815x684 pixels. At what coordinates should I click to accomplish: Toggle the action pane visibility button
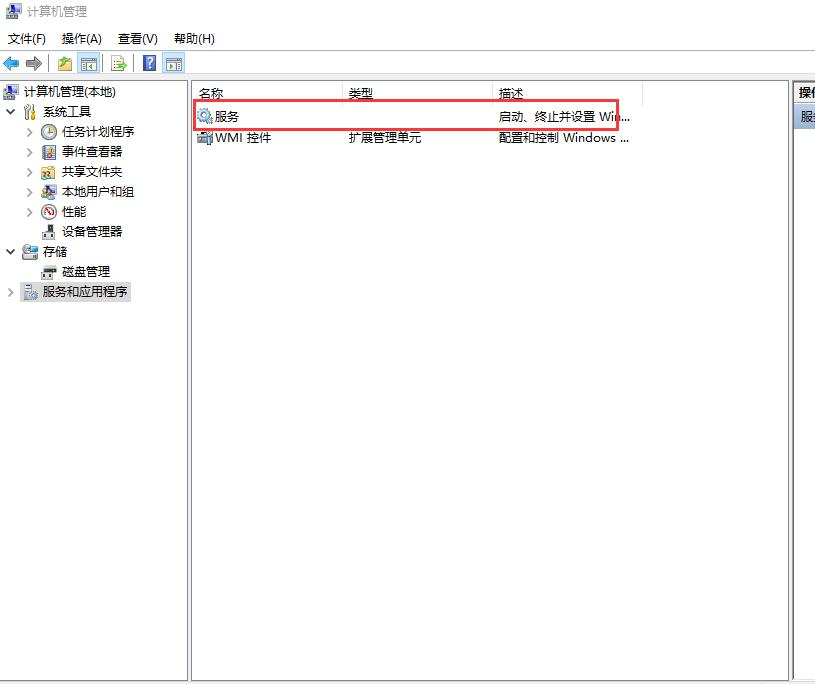tap(172, 62)
